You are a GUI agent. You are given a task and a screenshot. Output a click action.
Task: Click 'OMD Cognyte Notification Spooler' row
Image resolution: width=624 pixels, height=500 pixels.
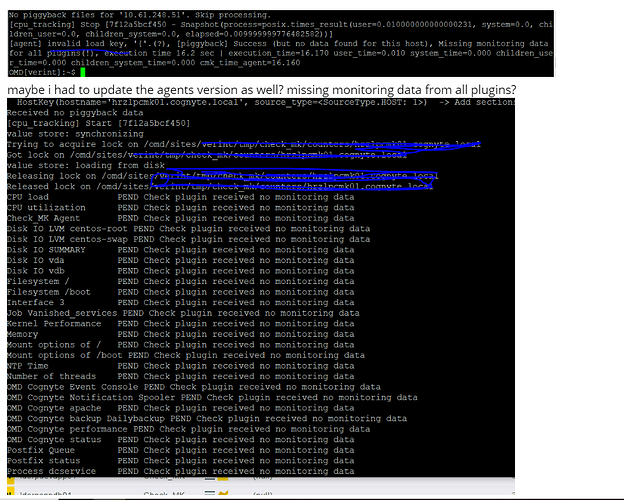click(x=213, y=397)
